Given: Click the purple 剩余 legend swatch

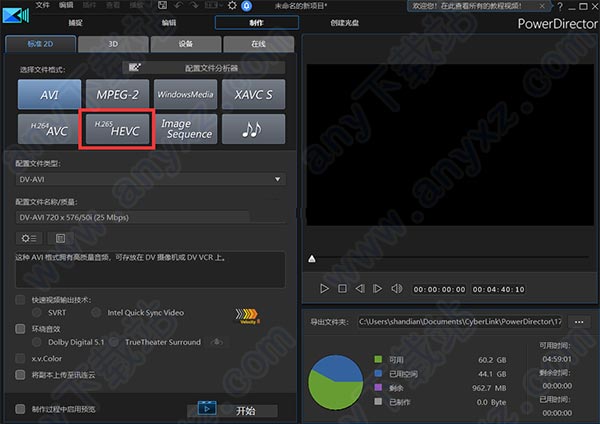Looking at the screenshot, I should (378, 388).
